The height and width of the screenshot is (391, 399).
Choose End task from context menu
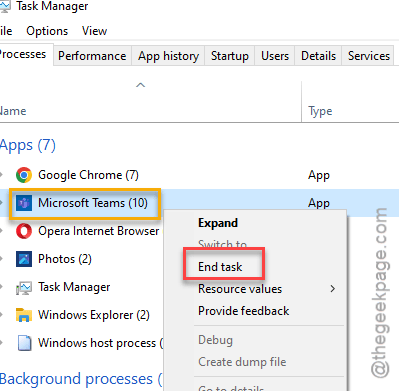tap(220, 267)
